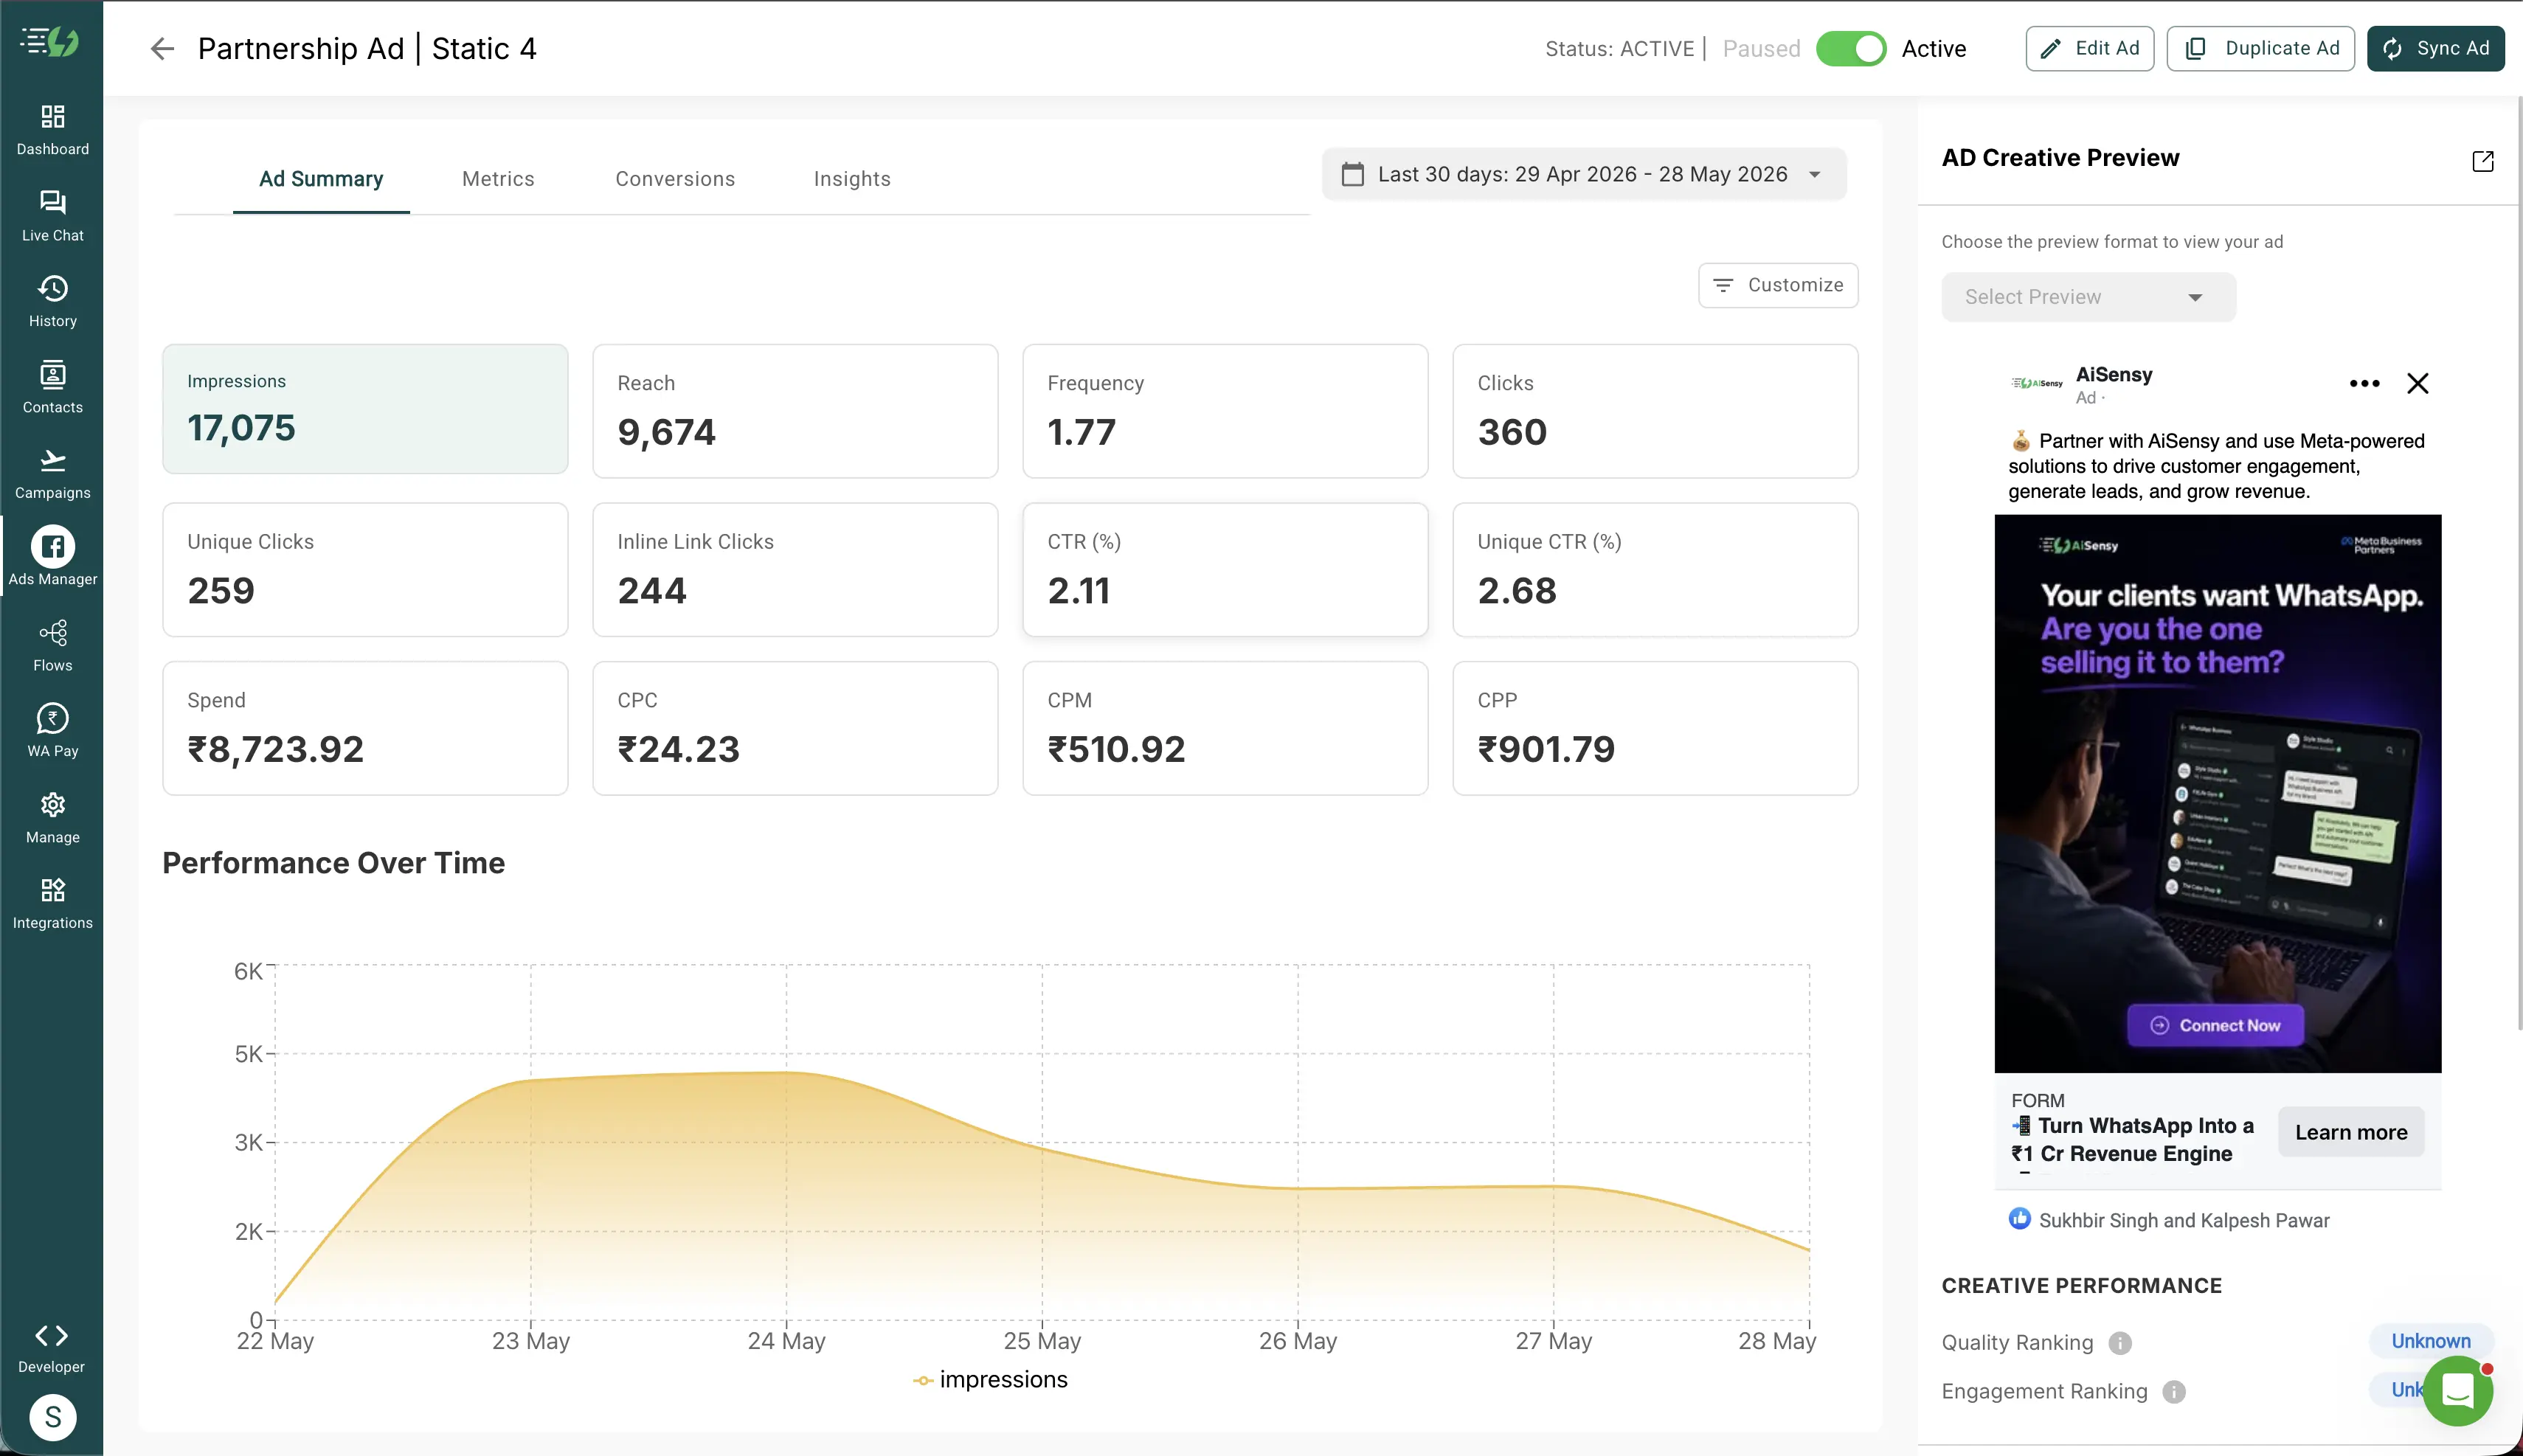This screenshot has height=1456, width=2523.
Task: Click the AiSensy logo at top left
Action: point(50,41)
